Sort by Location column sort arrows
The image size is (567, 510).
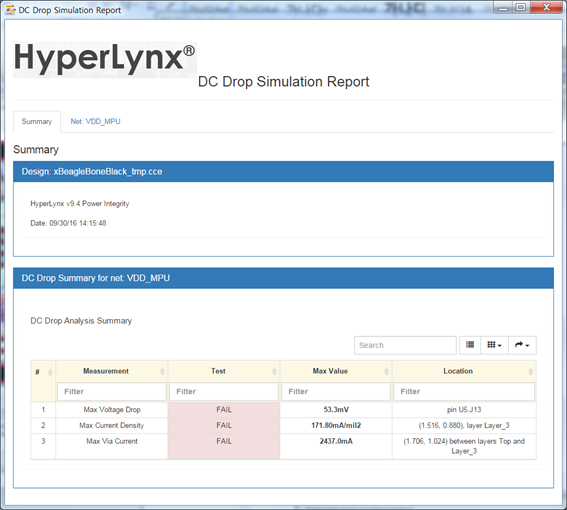[530, 371]
